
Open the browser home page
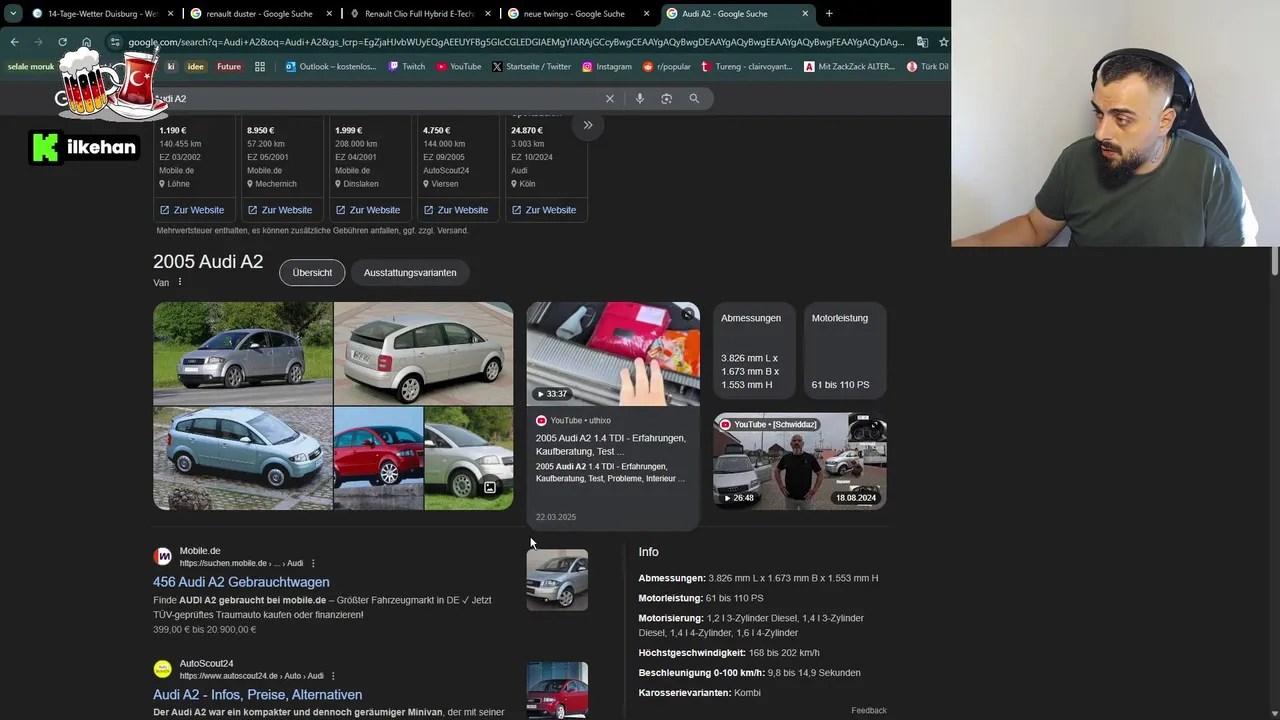[x=86, y=42]
